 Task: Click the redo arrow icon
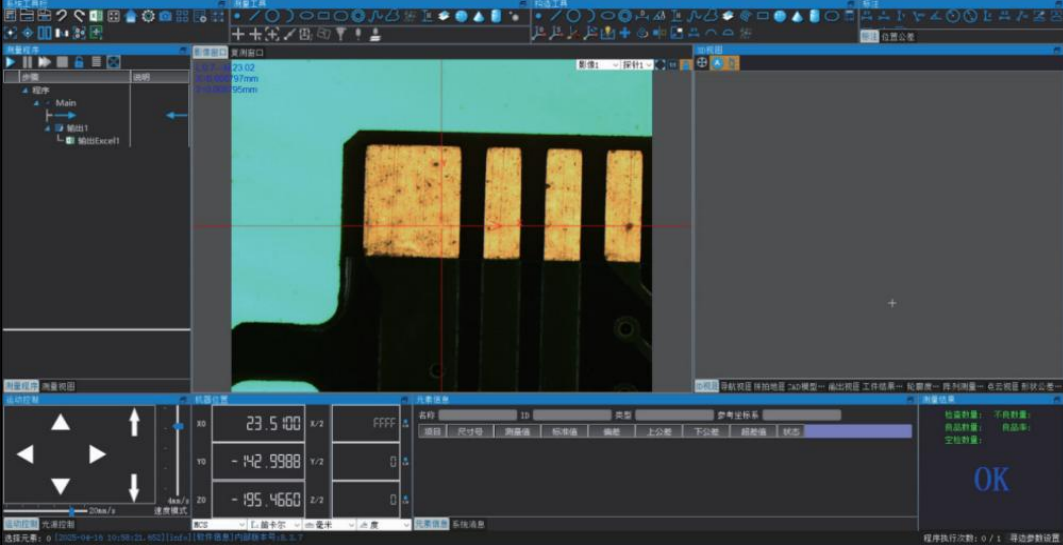79,16
